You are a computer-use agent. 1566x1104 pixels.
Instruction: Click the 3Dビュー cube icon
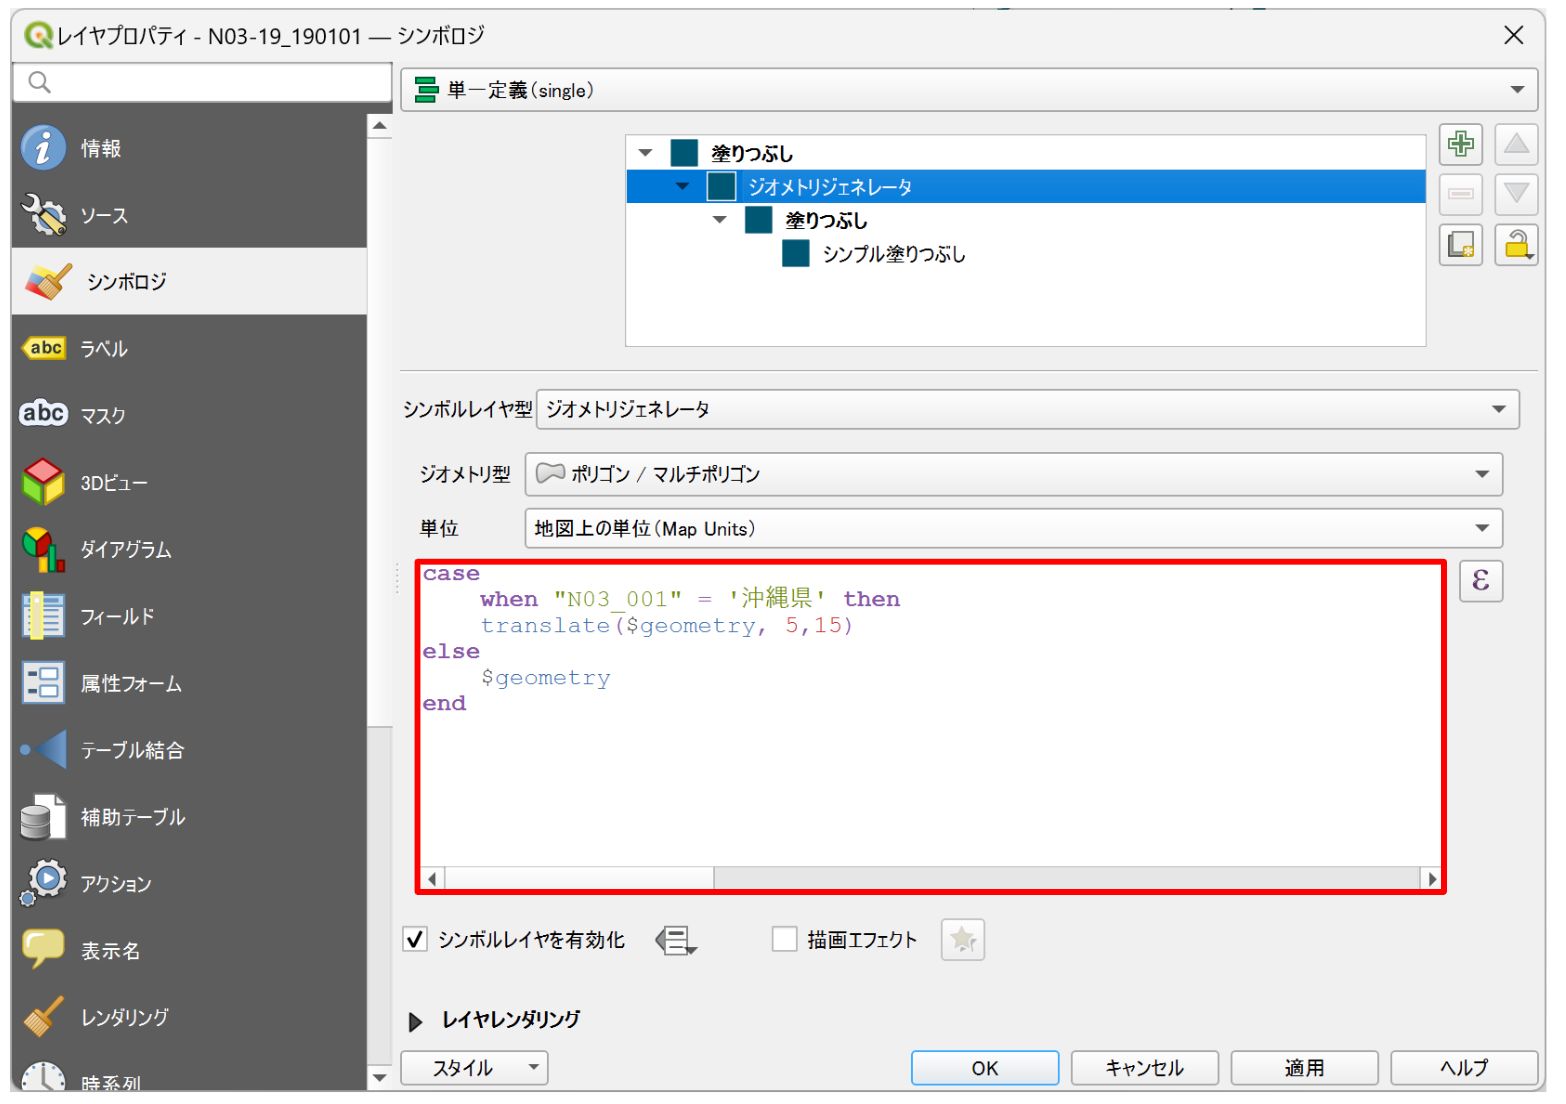[43, 482]
